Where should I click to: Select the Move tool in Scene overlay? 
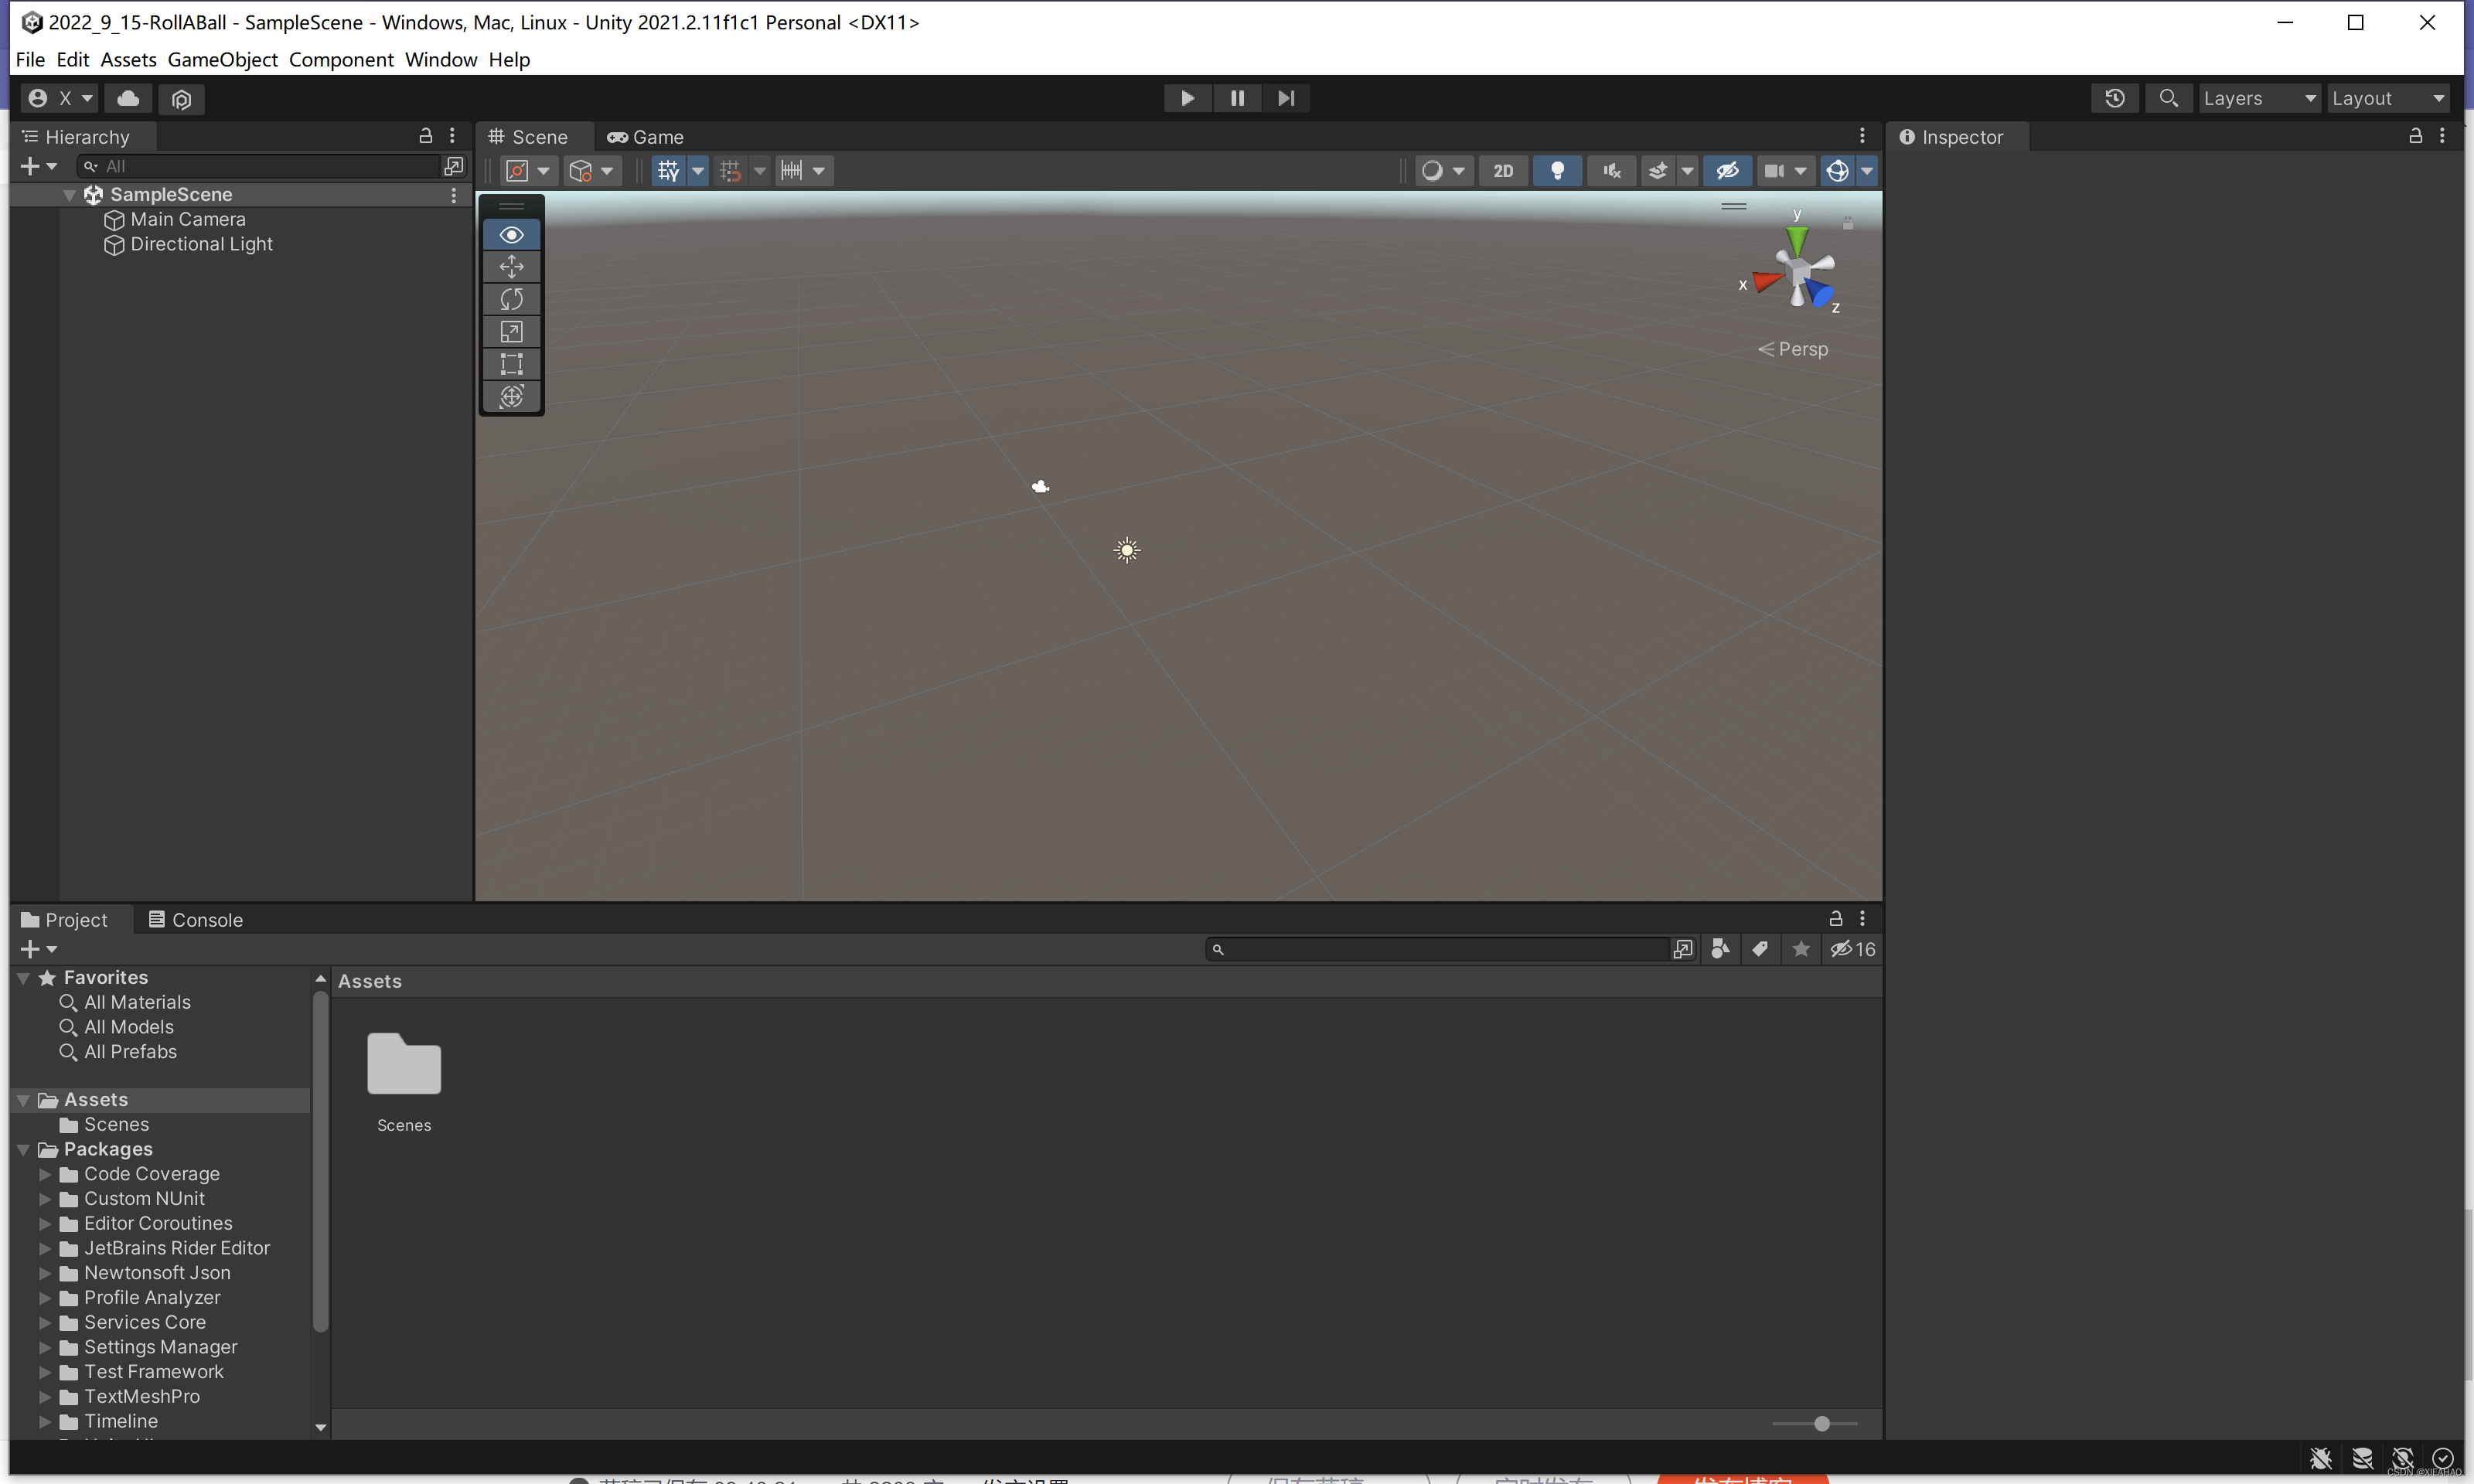(x=511, y=267)
